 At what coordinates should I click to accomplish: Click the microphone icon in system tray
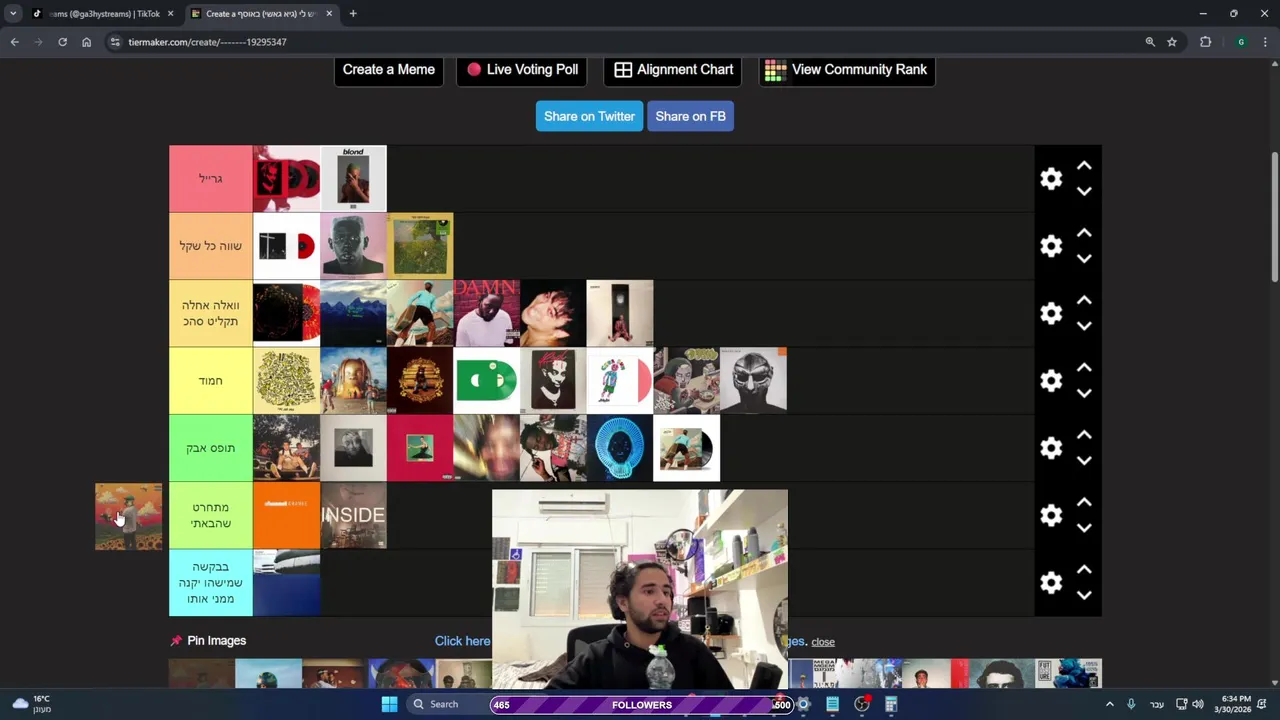click(x=1131, y=704)
